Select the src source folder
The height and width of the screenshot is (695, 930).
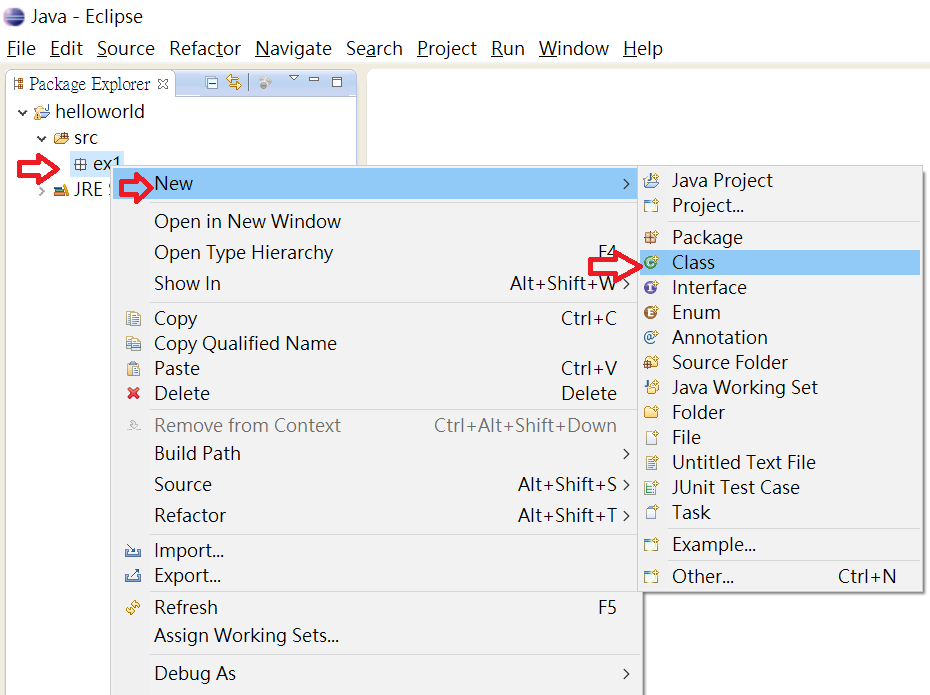(x=85, y=138)
